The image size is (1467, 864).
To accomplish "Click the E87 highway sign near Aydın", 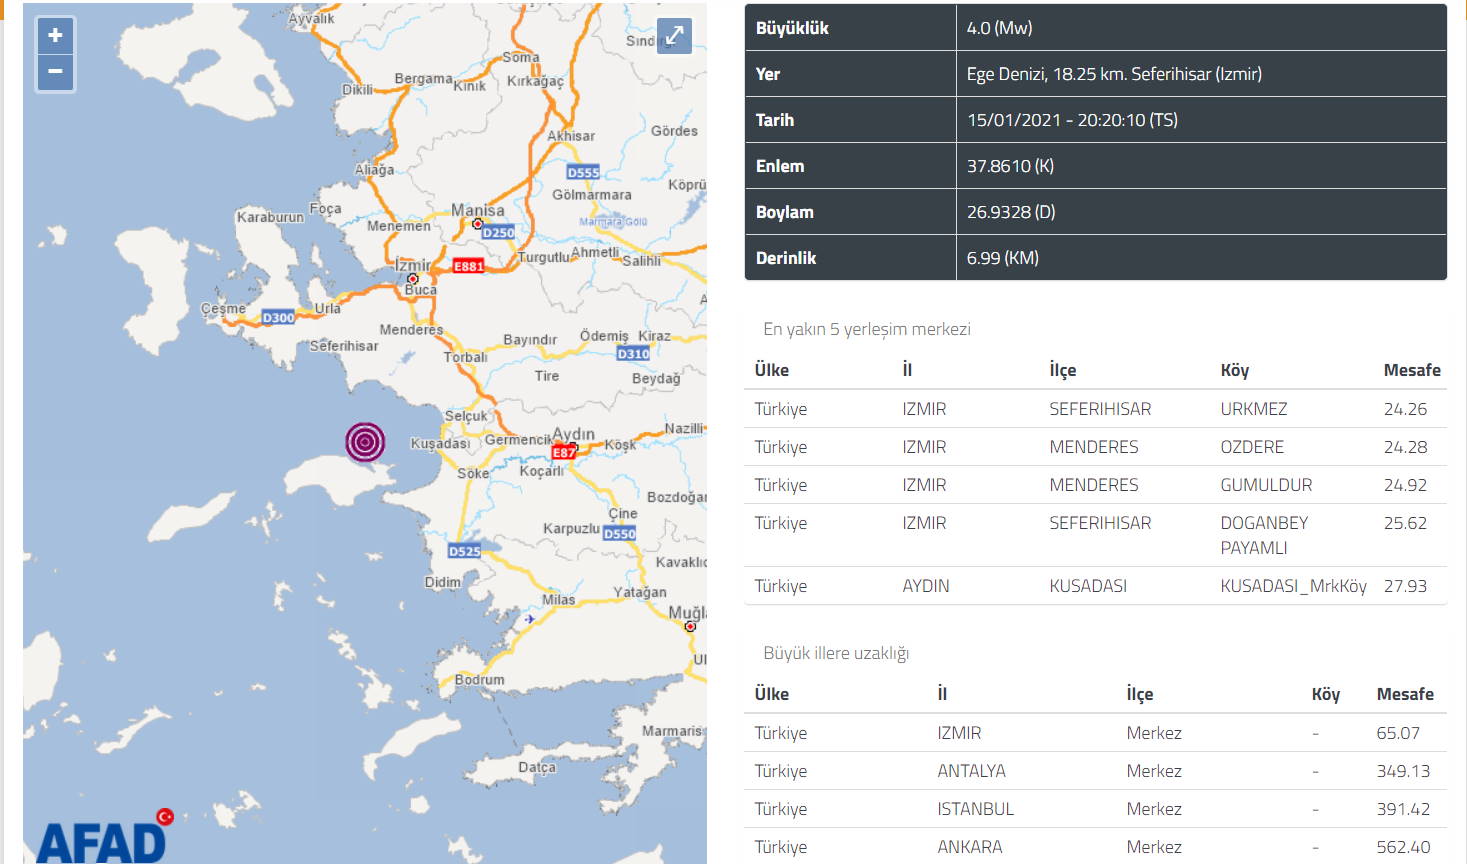I will (564, 452).
